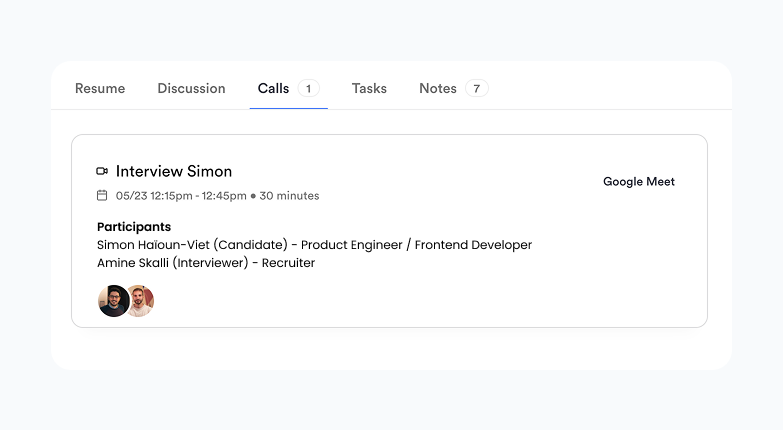Switch to the Discussion tab
This screenshot has height=430, width=783.
[x=191, y=89]
